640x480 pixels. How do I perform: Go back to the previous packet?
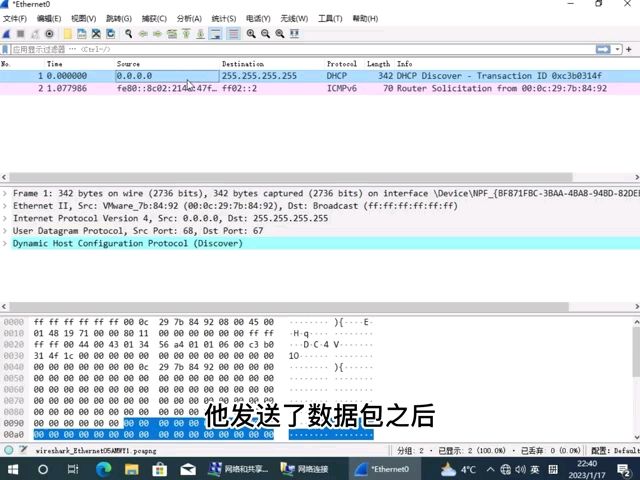pos(143,34)
